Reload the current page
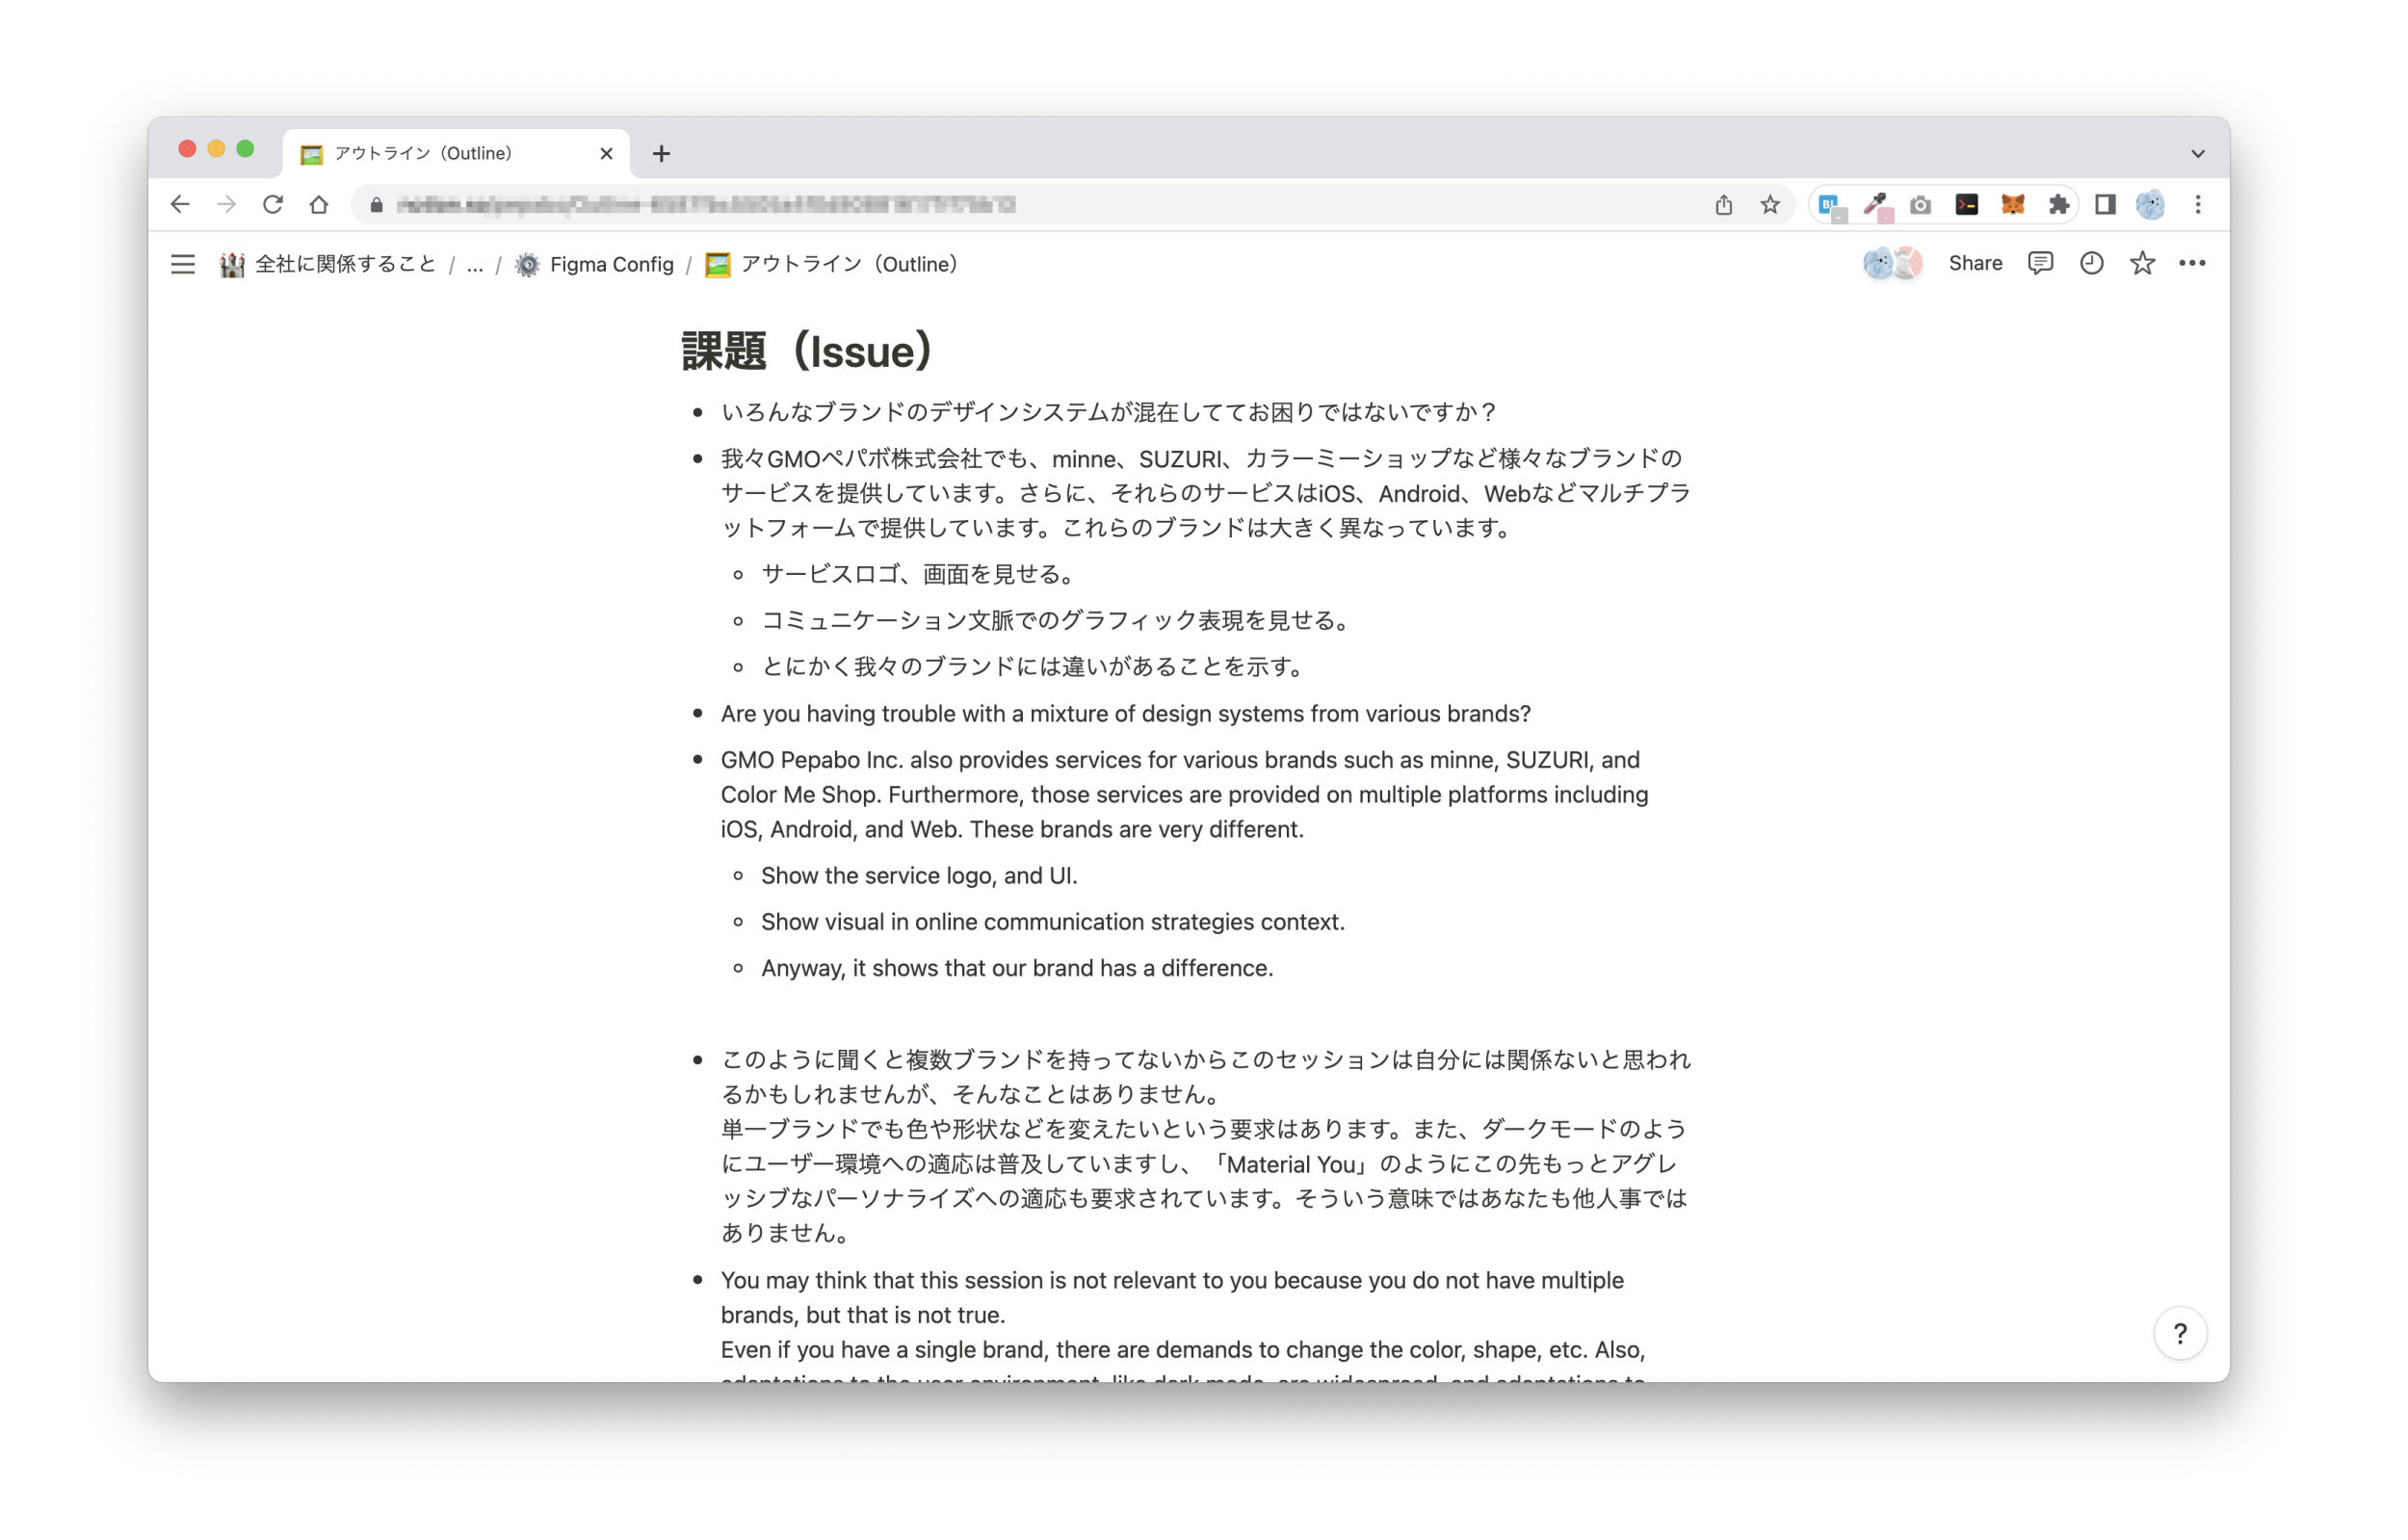Screen dimensions: 2408x1540 (273, 204)
